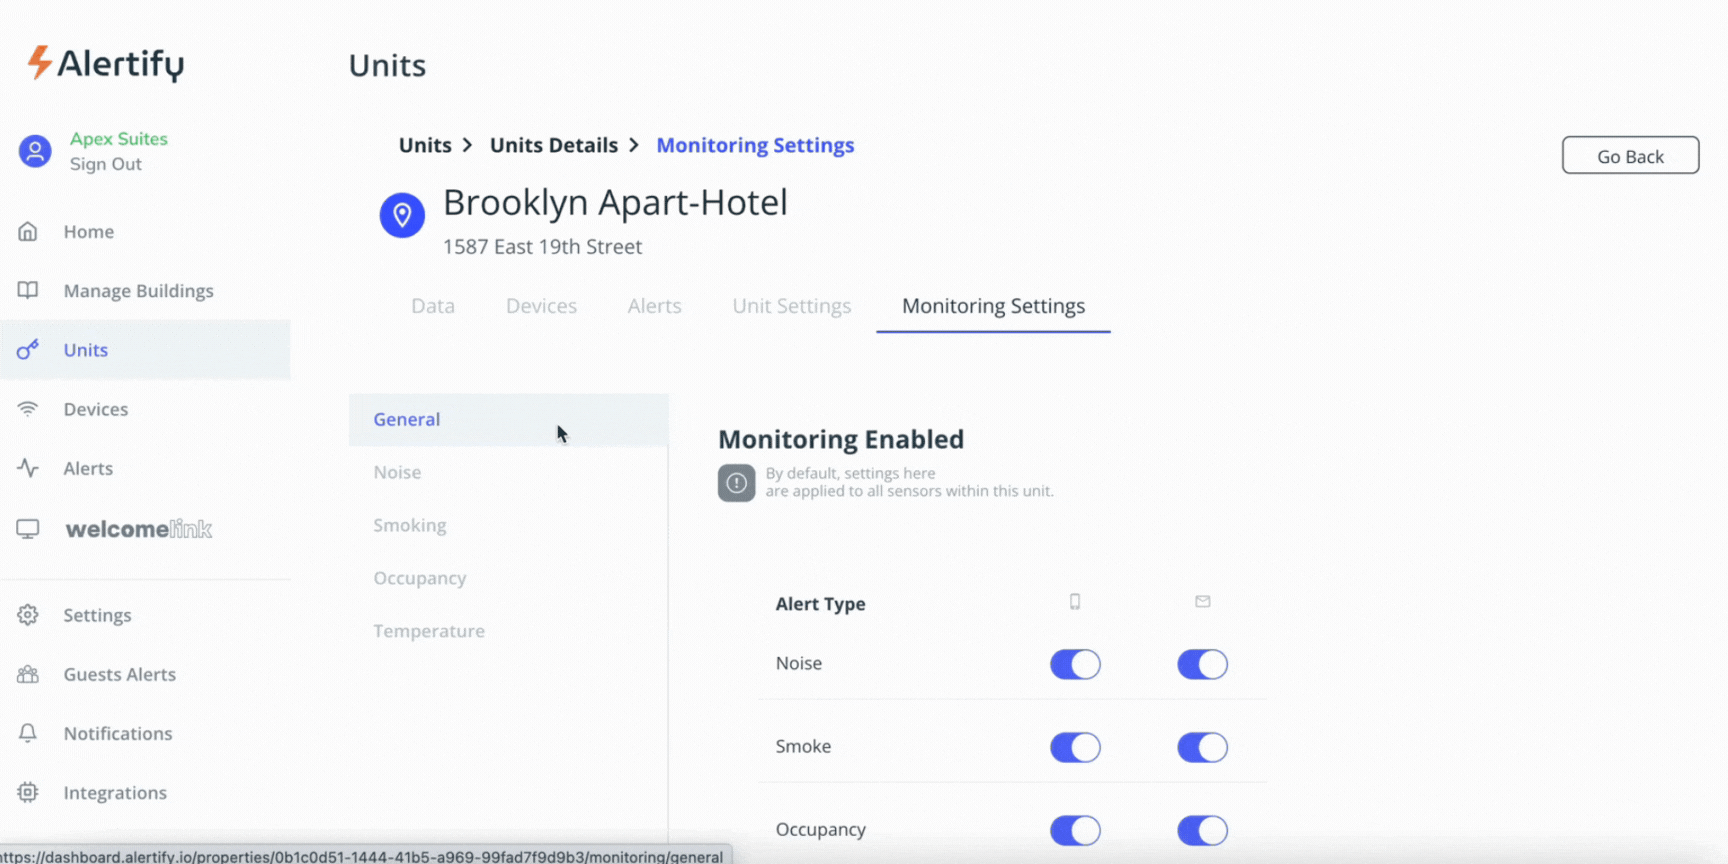Click the Manage Buildings book icon
The width and height of the screenshot is (1728, 864).
(28, 291)
